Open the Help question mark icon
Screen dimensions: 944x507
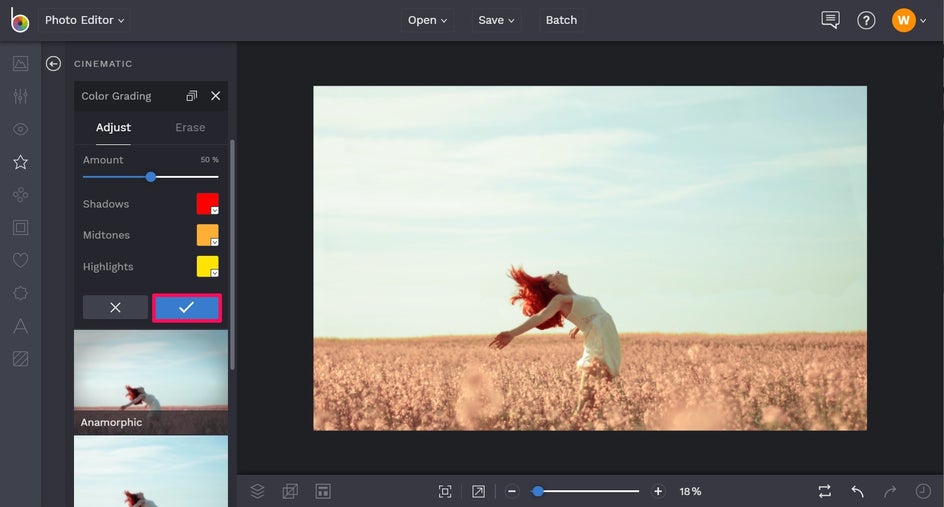[866, 20]
